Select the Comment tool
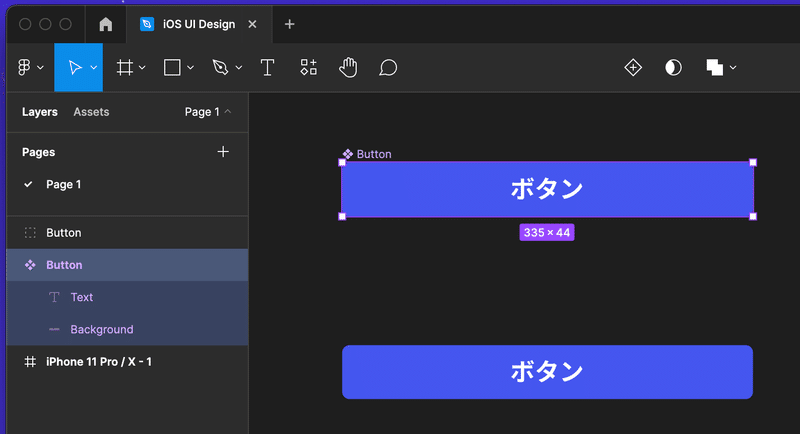Image resolution: width=800 pixels, height=434 pixels. tap(388, 67)
